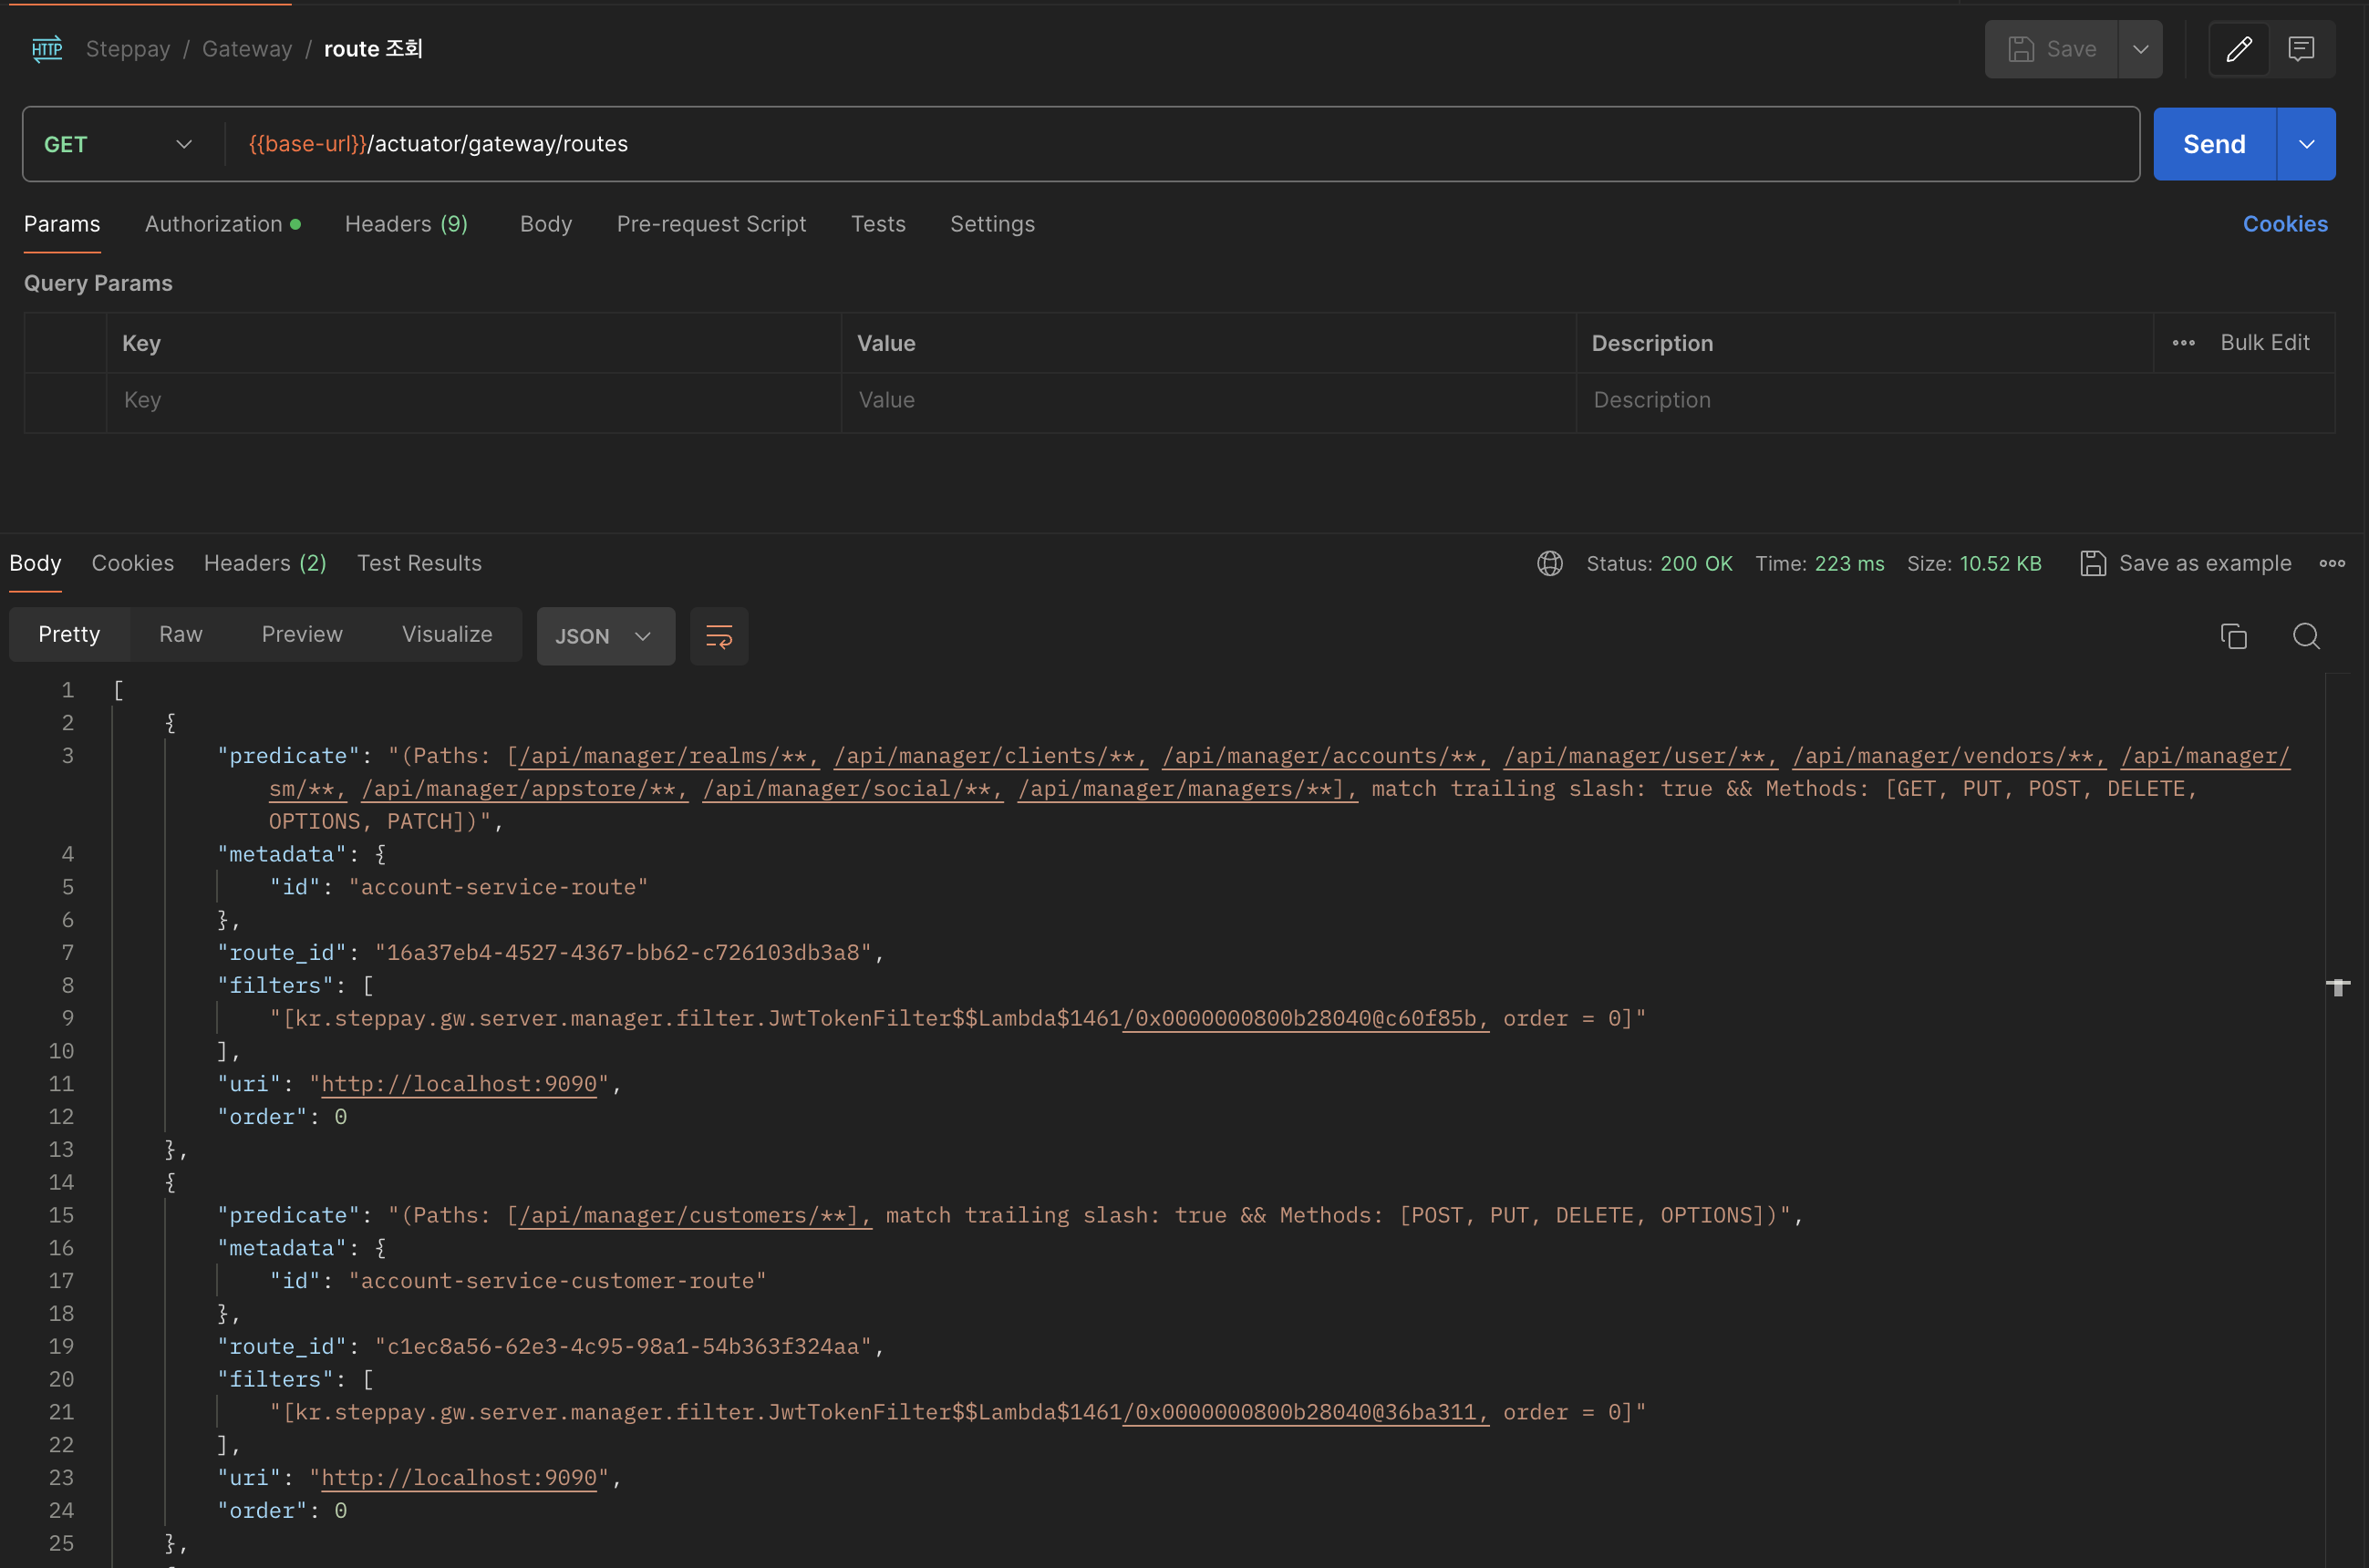Open the GET method dropdown
This screenshot has width=2369, height=1568.
[118, 144]
